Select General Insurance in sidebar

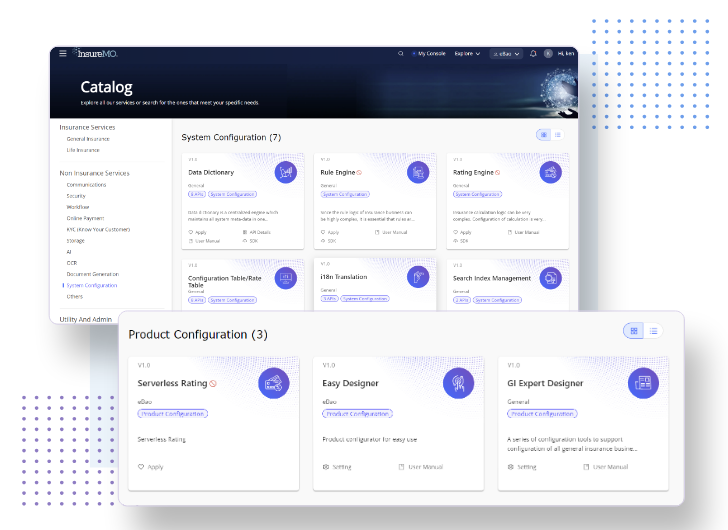(89, 139)
